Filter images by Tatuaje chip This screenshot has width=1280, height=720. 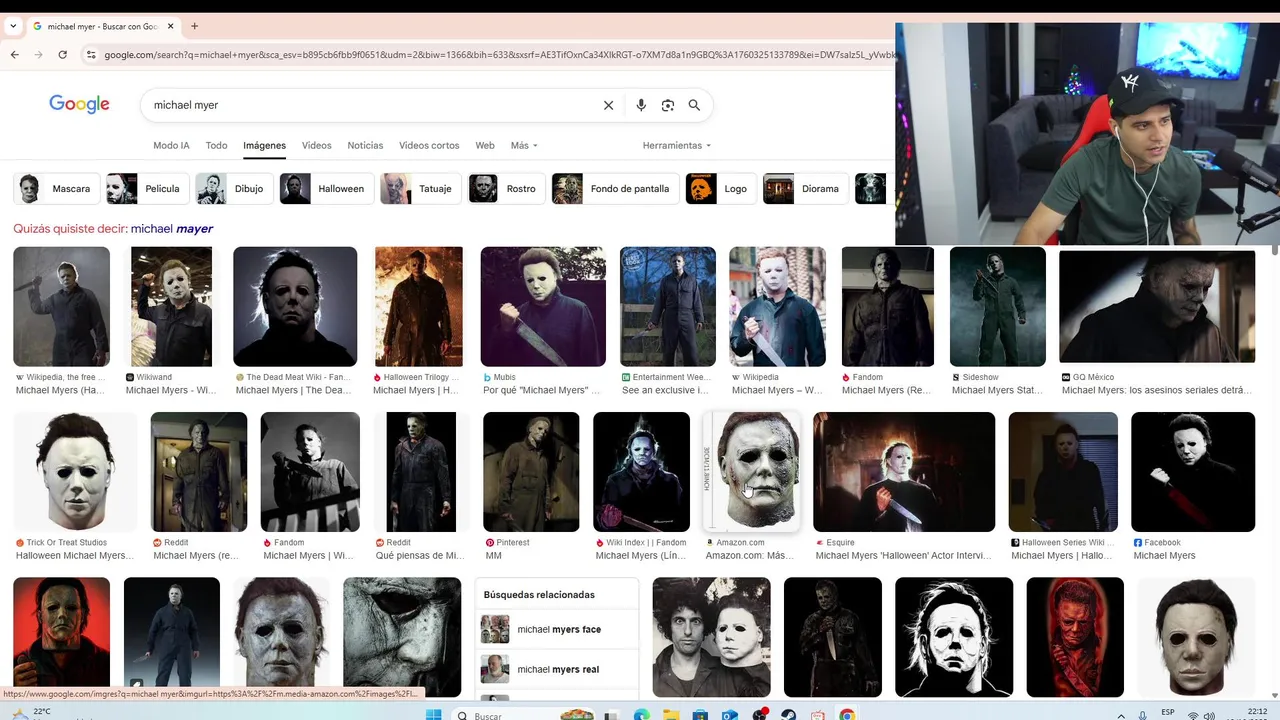[421, 188]
